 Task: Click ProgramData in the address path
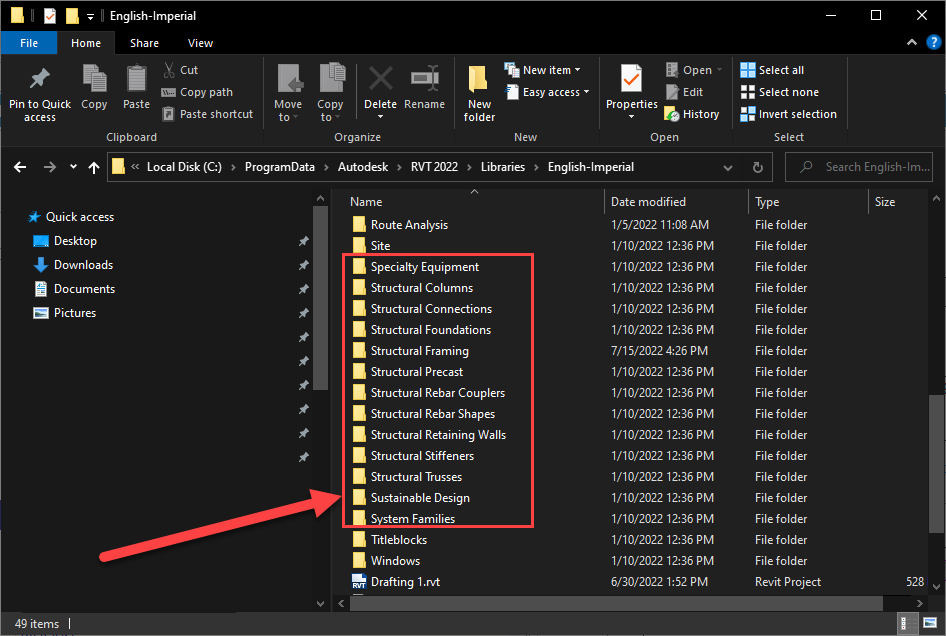coord(279,167)
